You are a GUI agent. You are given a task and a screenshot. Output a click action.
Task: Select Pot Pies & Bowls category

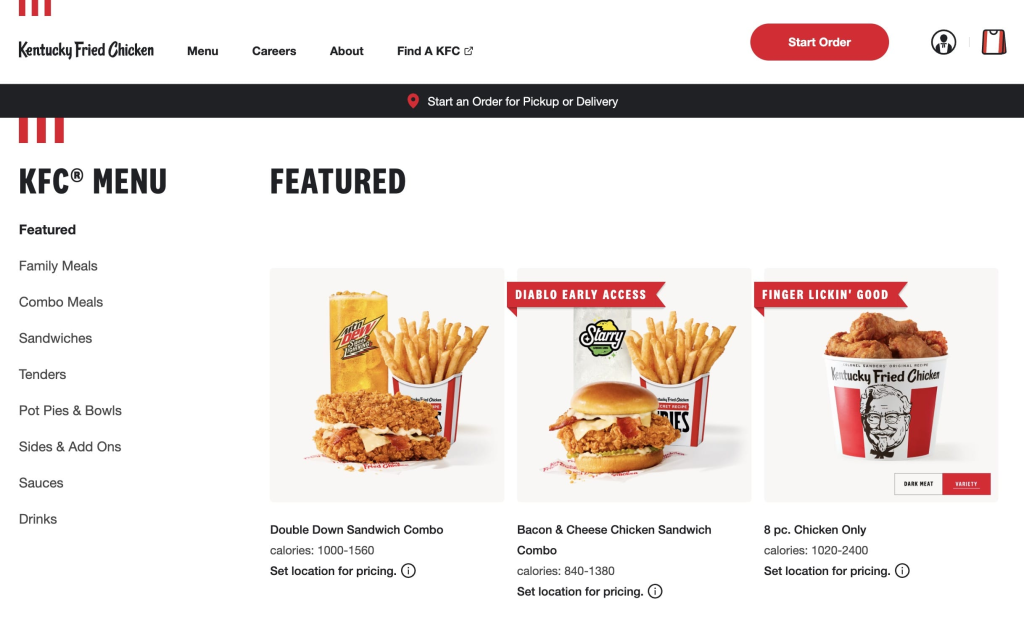pos(70,410)
